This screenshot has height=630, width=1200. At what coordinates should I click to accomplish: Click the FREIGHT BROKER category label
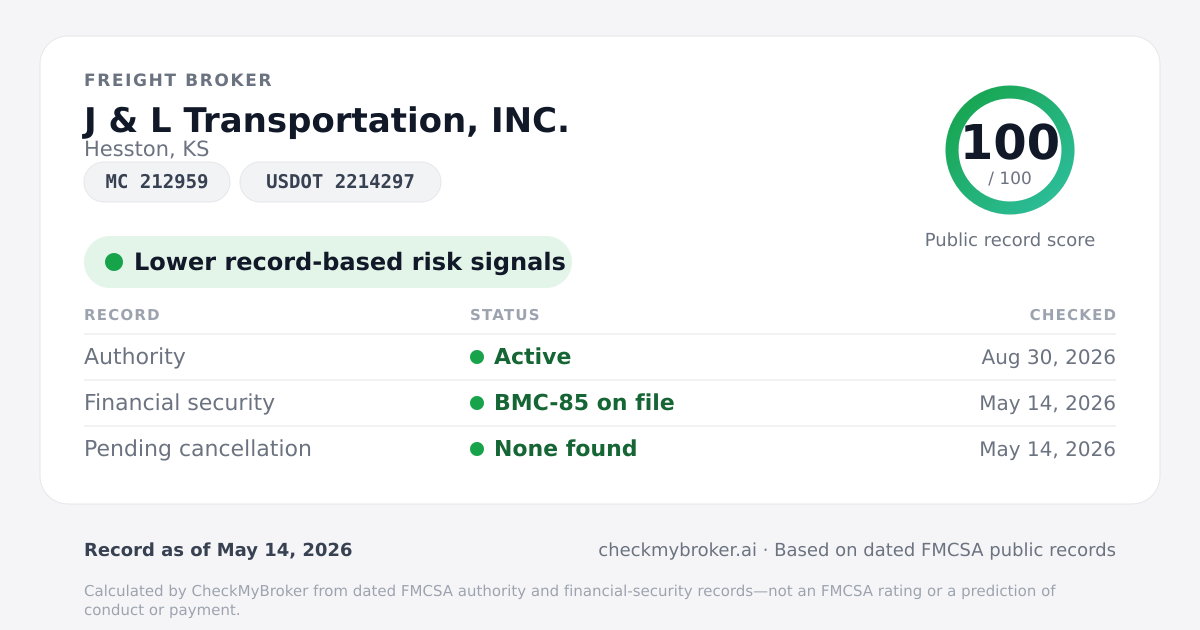click(x=178, y=80)
